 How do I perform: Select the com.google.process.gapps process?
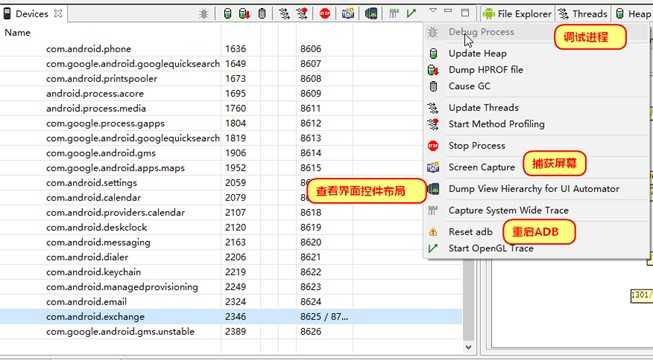click(x=231, y=123)
